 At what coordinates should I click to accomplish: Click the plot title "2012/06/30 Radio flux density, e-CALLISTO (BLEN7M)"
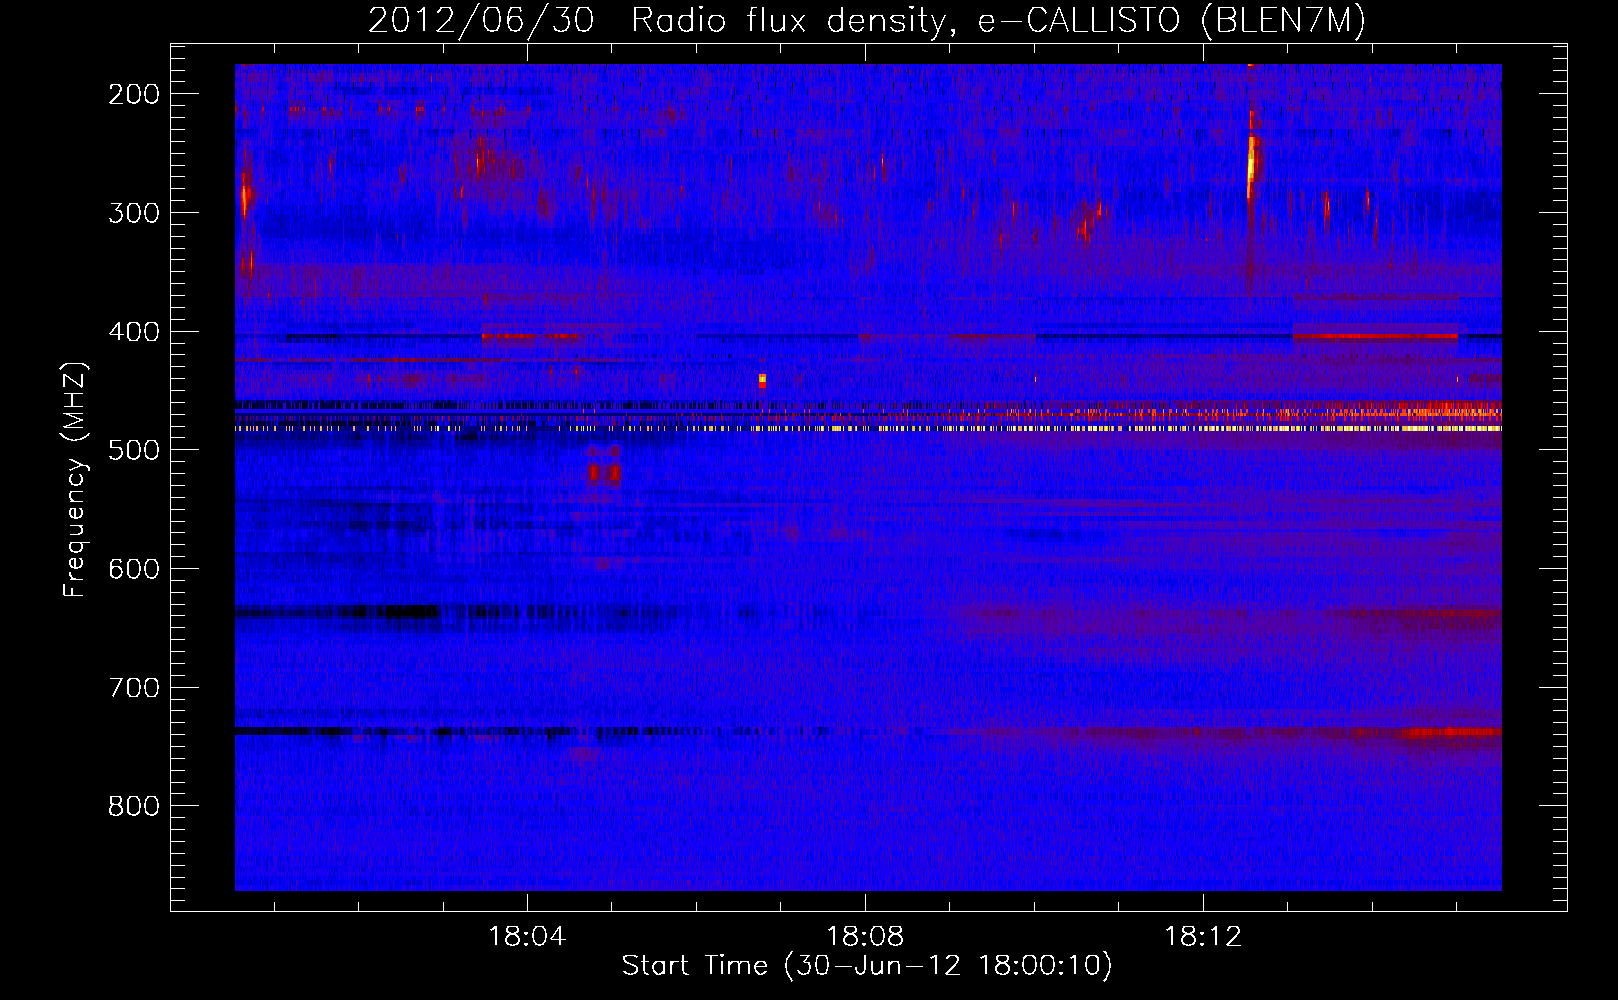866,20
